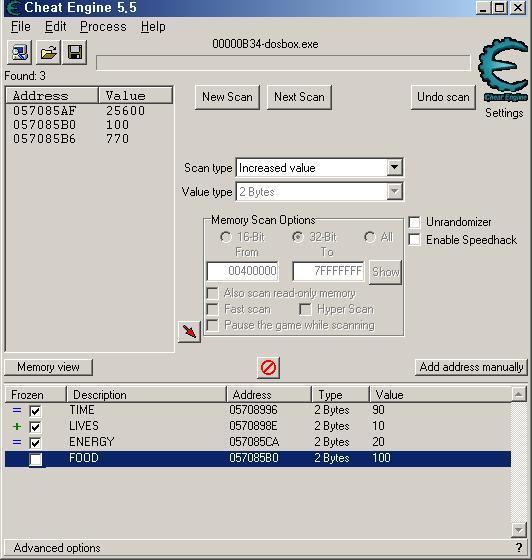Enable the Unrandomizer checkbox
Viewport: 532px width, 560px height.
[x=414, y=222]
